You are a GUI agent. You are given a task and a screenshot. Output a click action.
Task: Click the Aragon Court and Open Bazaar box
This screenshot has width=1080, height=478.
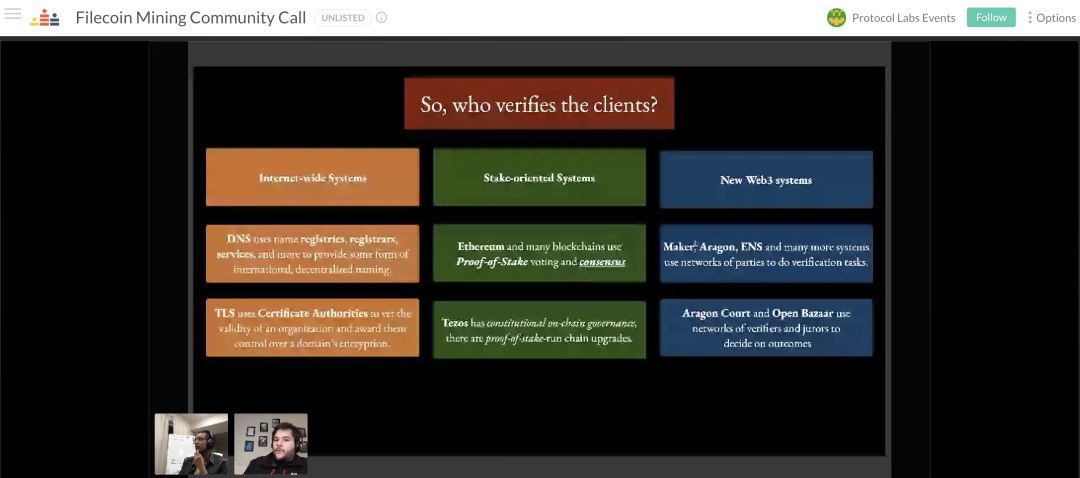pyautogui.click(x=766, y=328)
